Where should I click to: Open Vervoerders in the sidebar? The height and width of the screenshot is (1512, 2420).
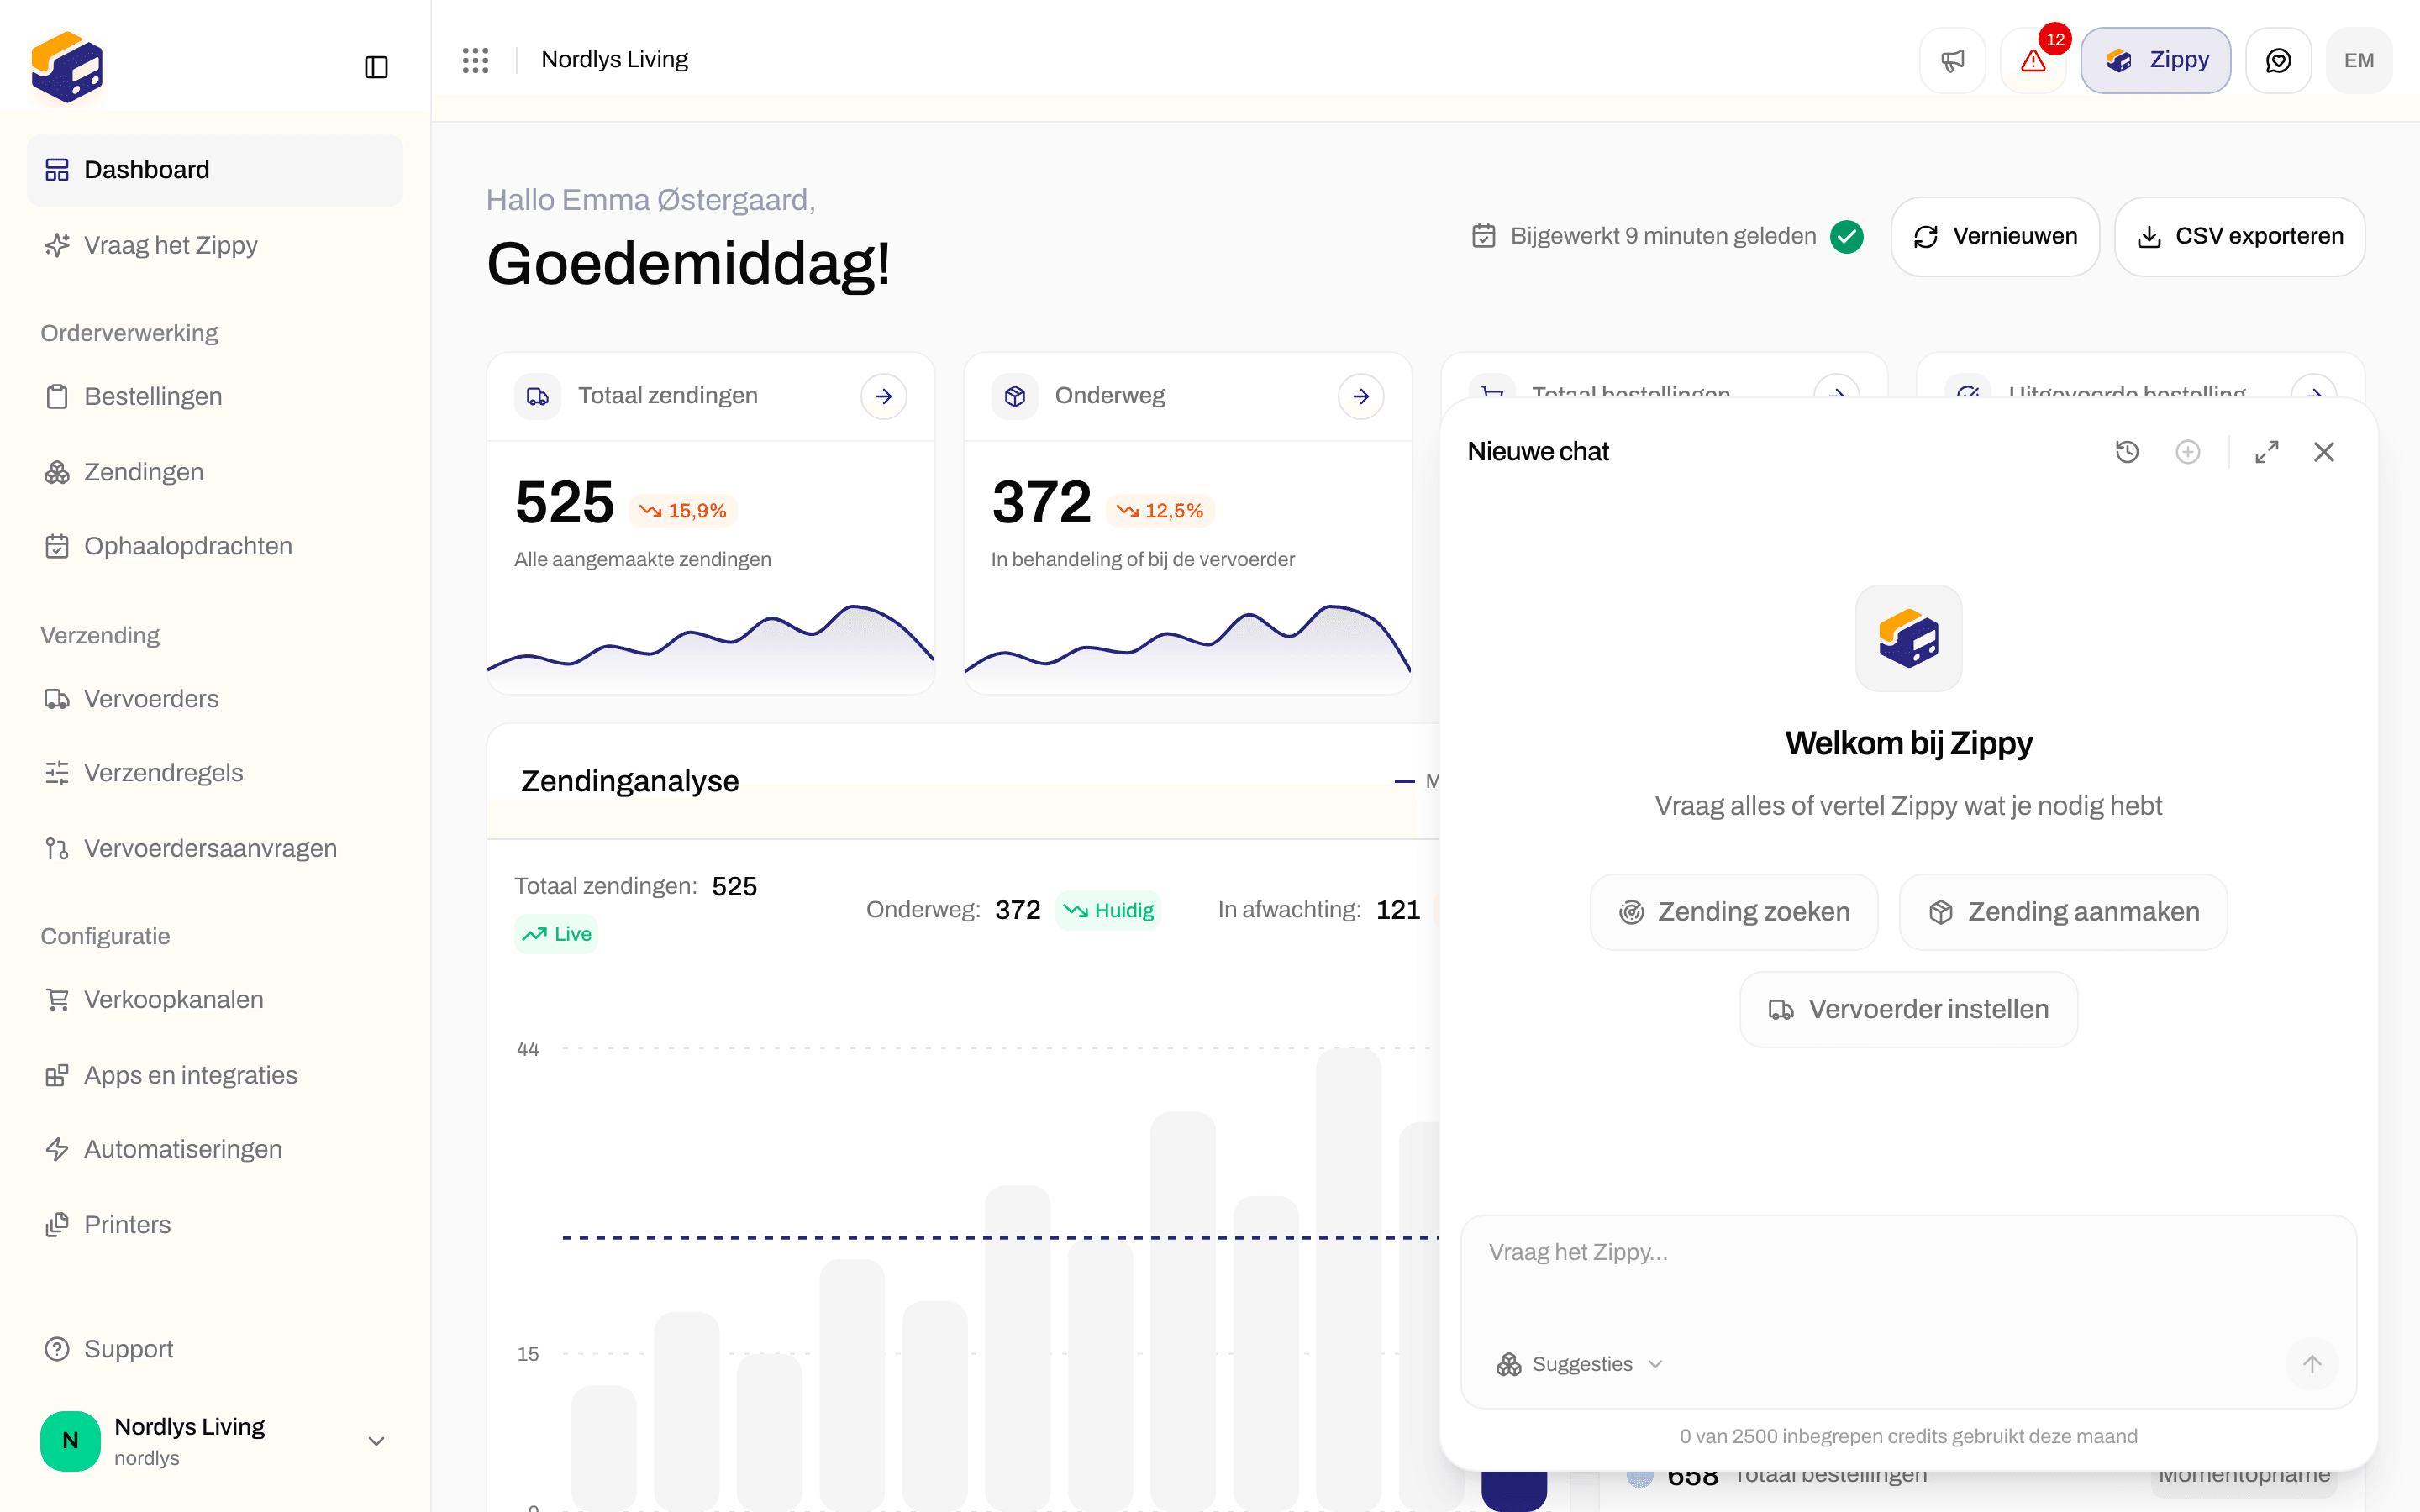click(214, 699)
